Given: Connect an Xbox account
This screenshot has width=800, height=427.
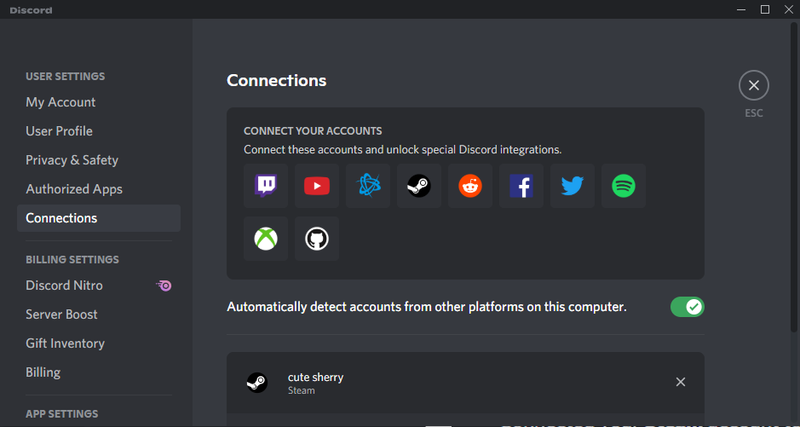Looking at the screenshot, I should 265,239.
